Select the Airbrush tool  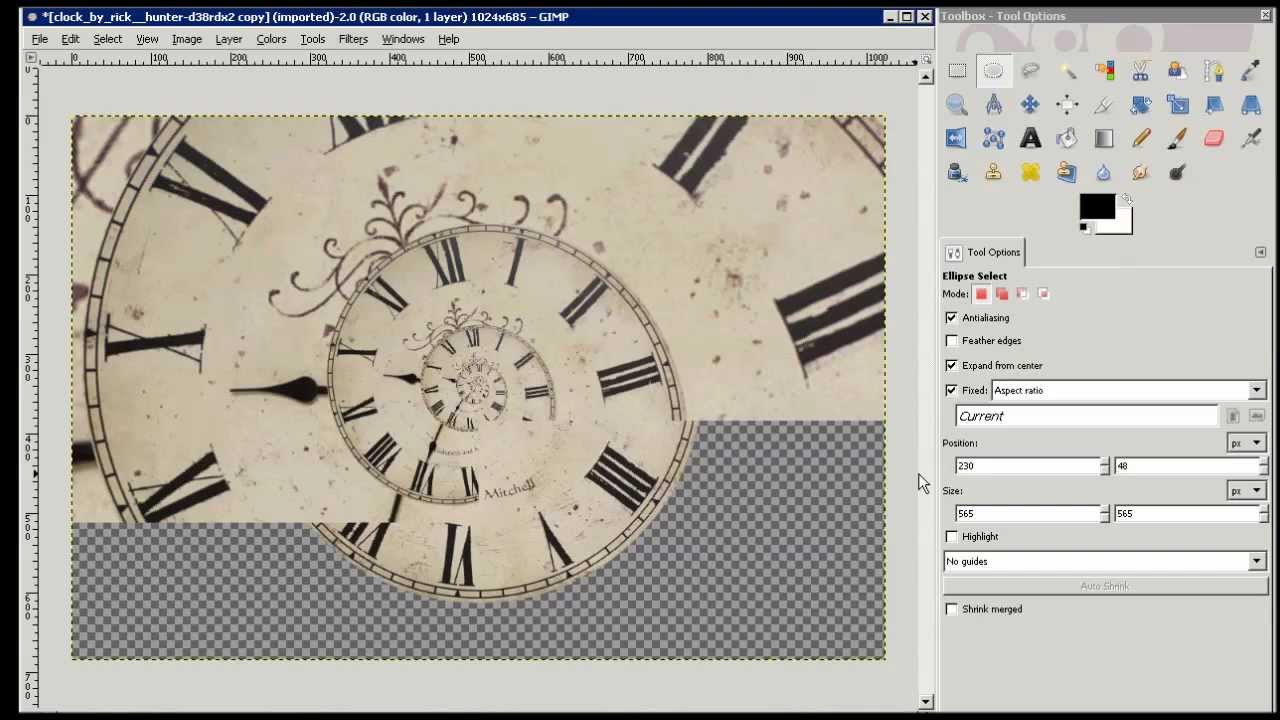point(1250,138)
